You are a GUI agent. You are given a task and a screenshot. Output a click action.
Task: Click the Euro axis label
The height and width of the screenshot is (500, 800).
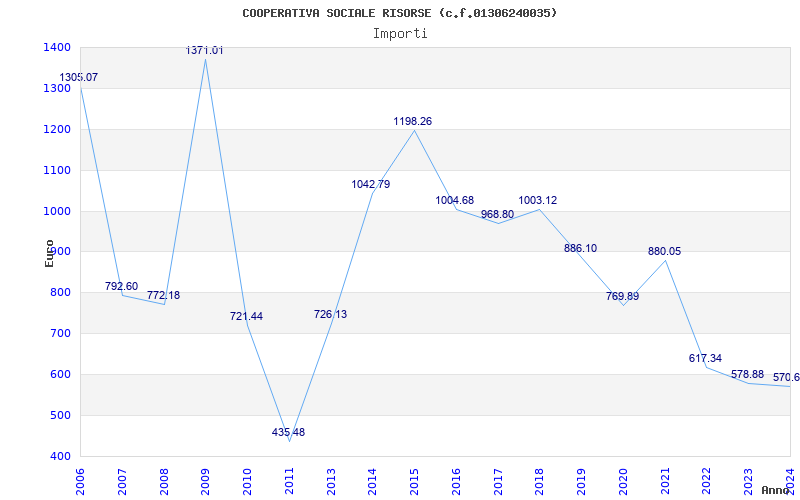tap(49, 253)
